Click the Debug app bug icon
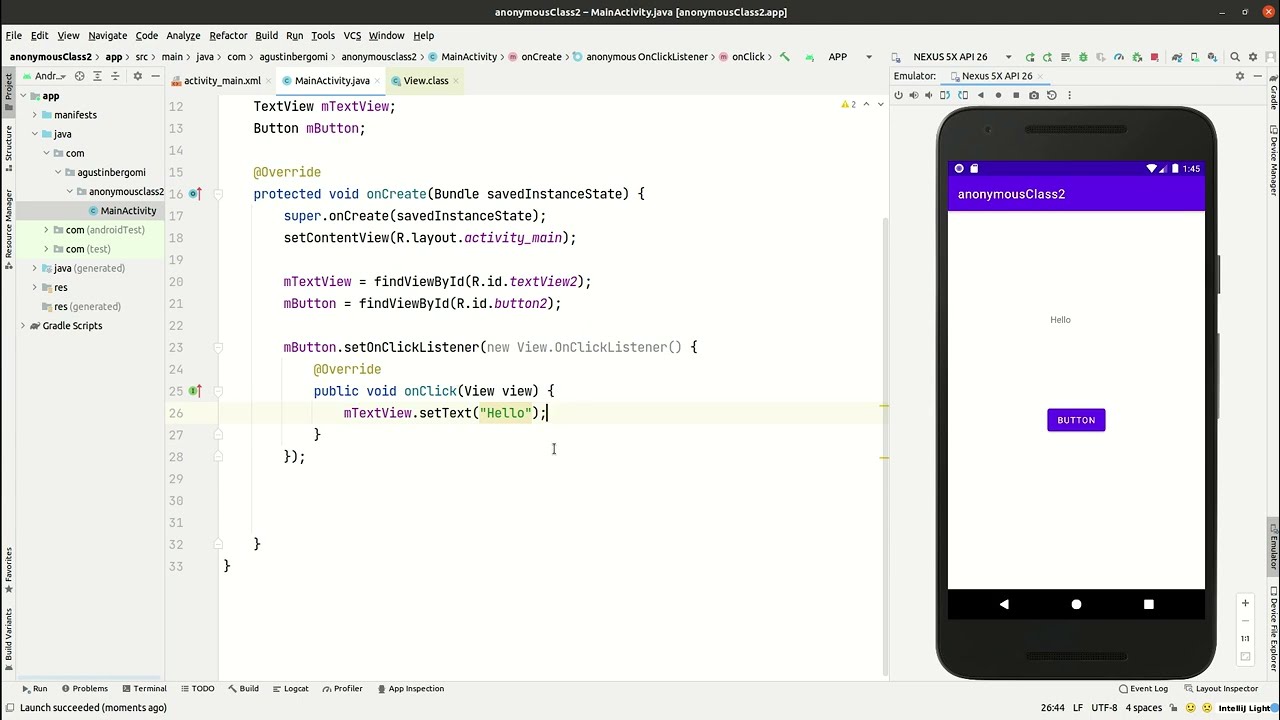 (x=1083, y=57)
